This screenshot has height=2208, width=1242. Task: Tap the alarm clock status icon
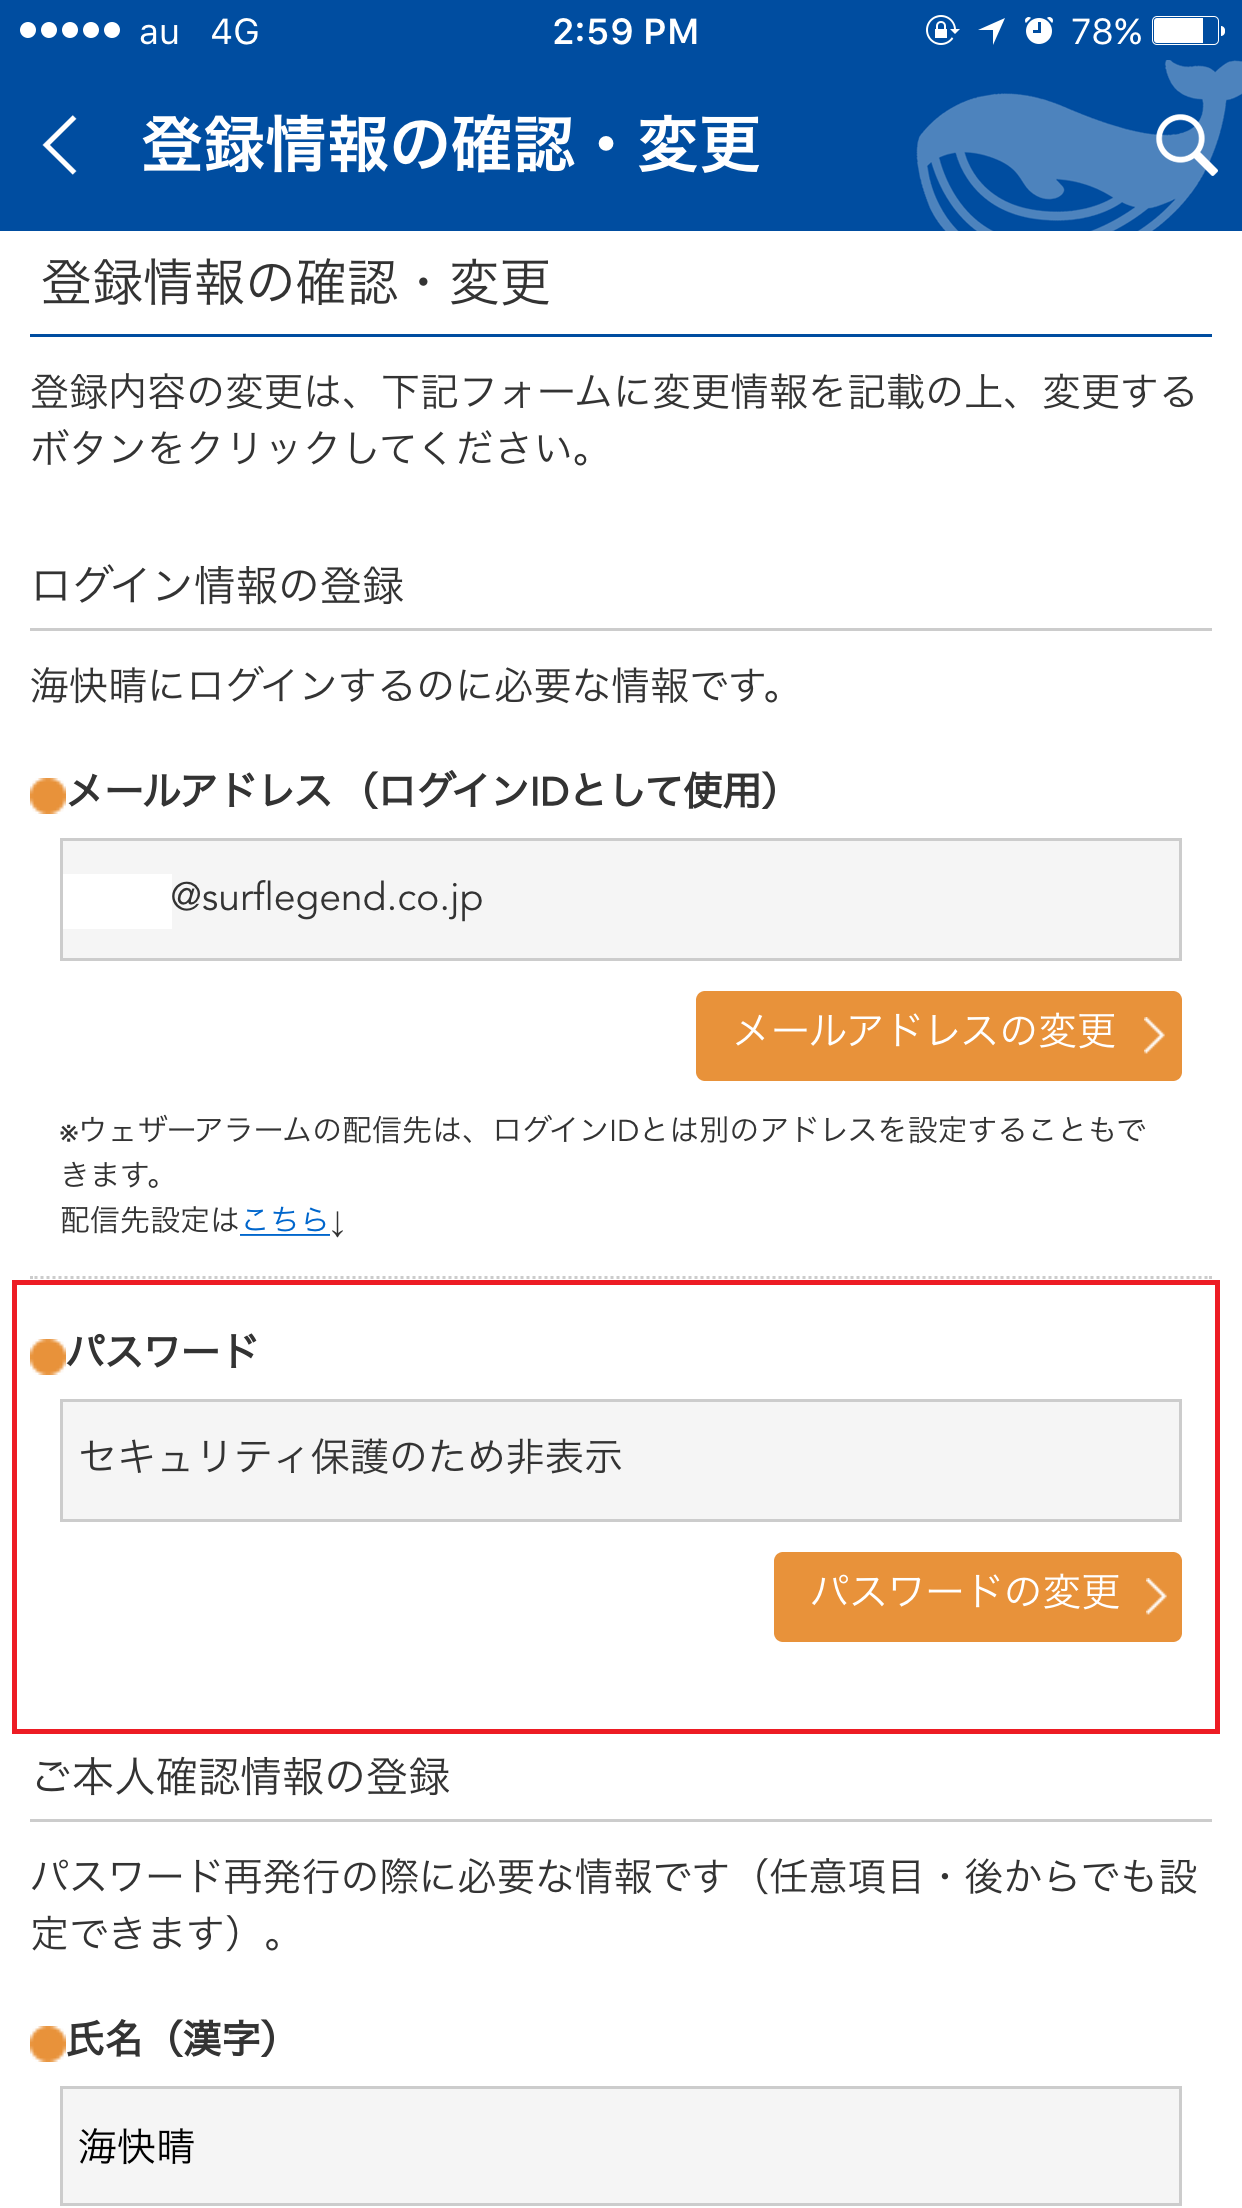[1039, 31]
